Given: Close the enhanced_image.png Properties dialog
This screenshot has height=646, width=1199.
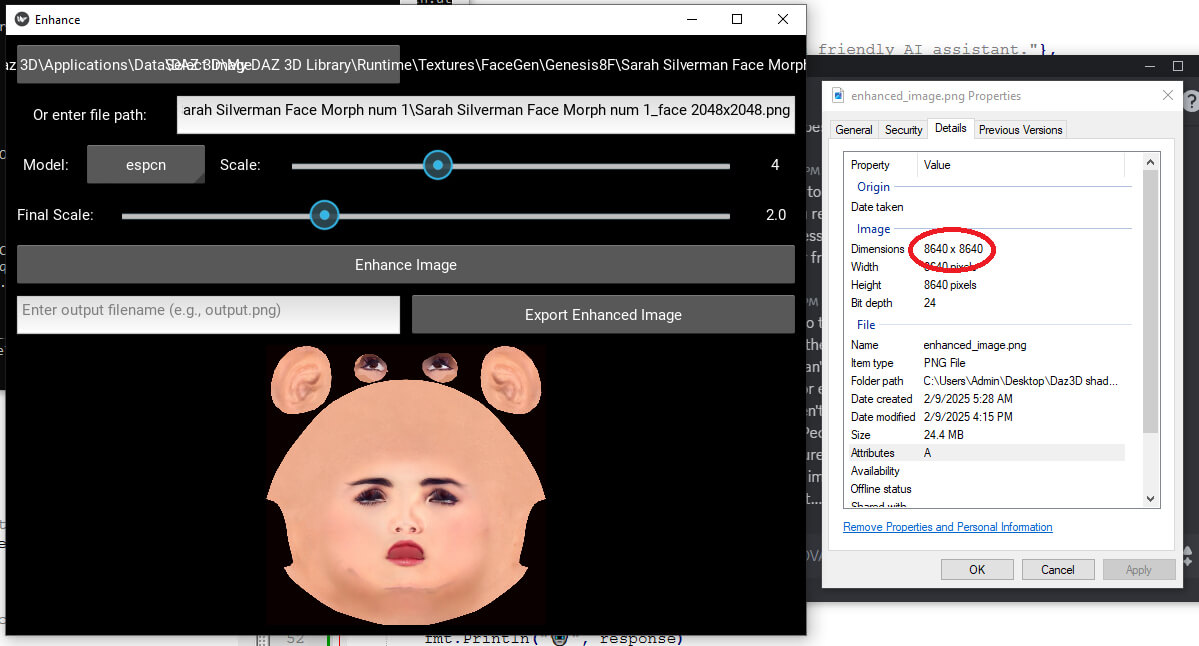Looking at the screenshot, I should (1167, 96).
